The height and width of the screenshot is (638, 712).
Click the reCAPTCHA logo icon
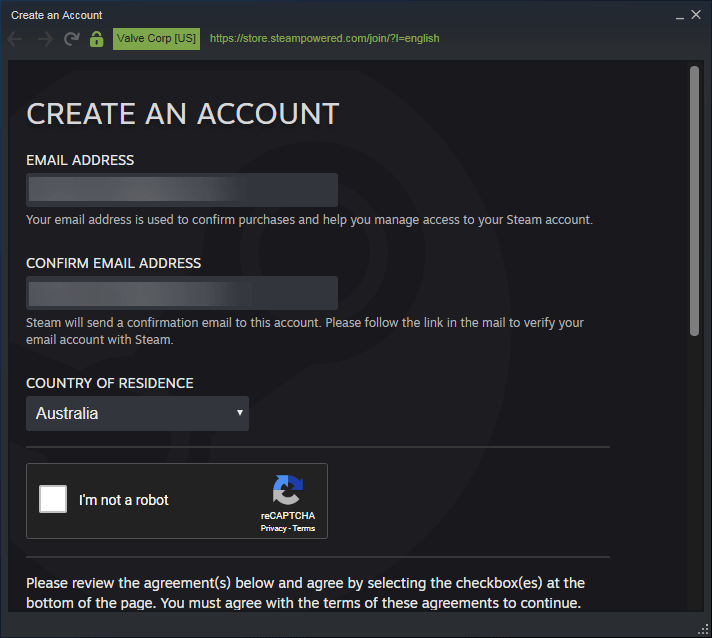point(288,490)
